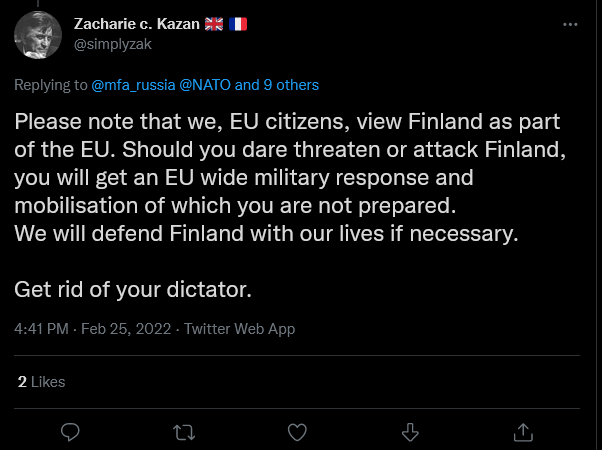Open the share icon options

(523, 432)
